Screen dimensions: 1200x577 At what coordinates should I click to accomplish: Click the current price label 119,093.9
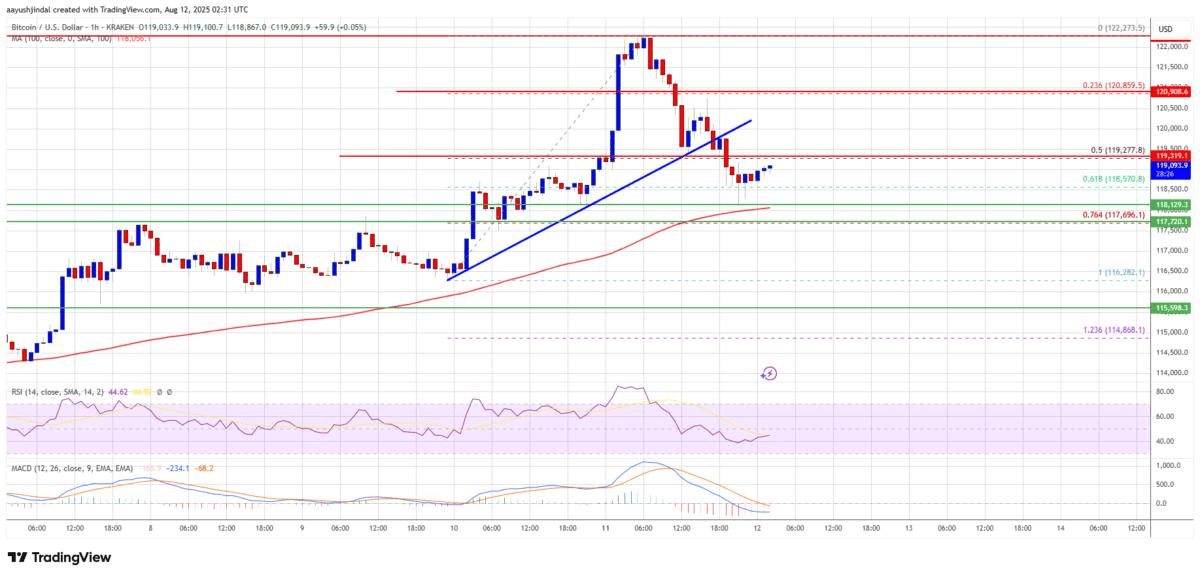(1171, 166)
